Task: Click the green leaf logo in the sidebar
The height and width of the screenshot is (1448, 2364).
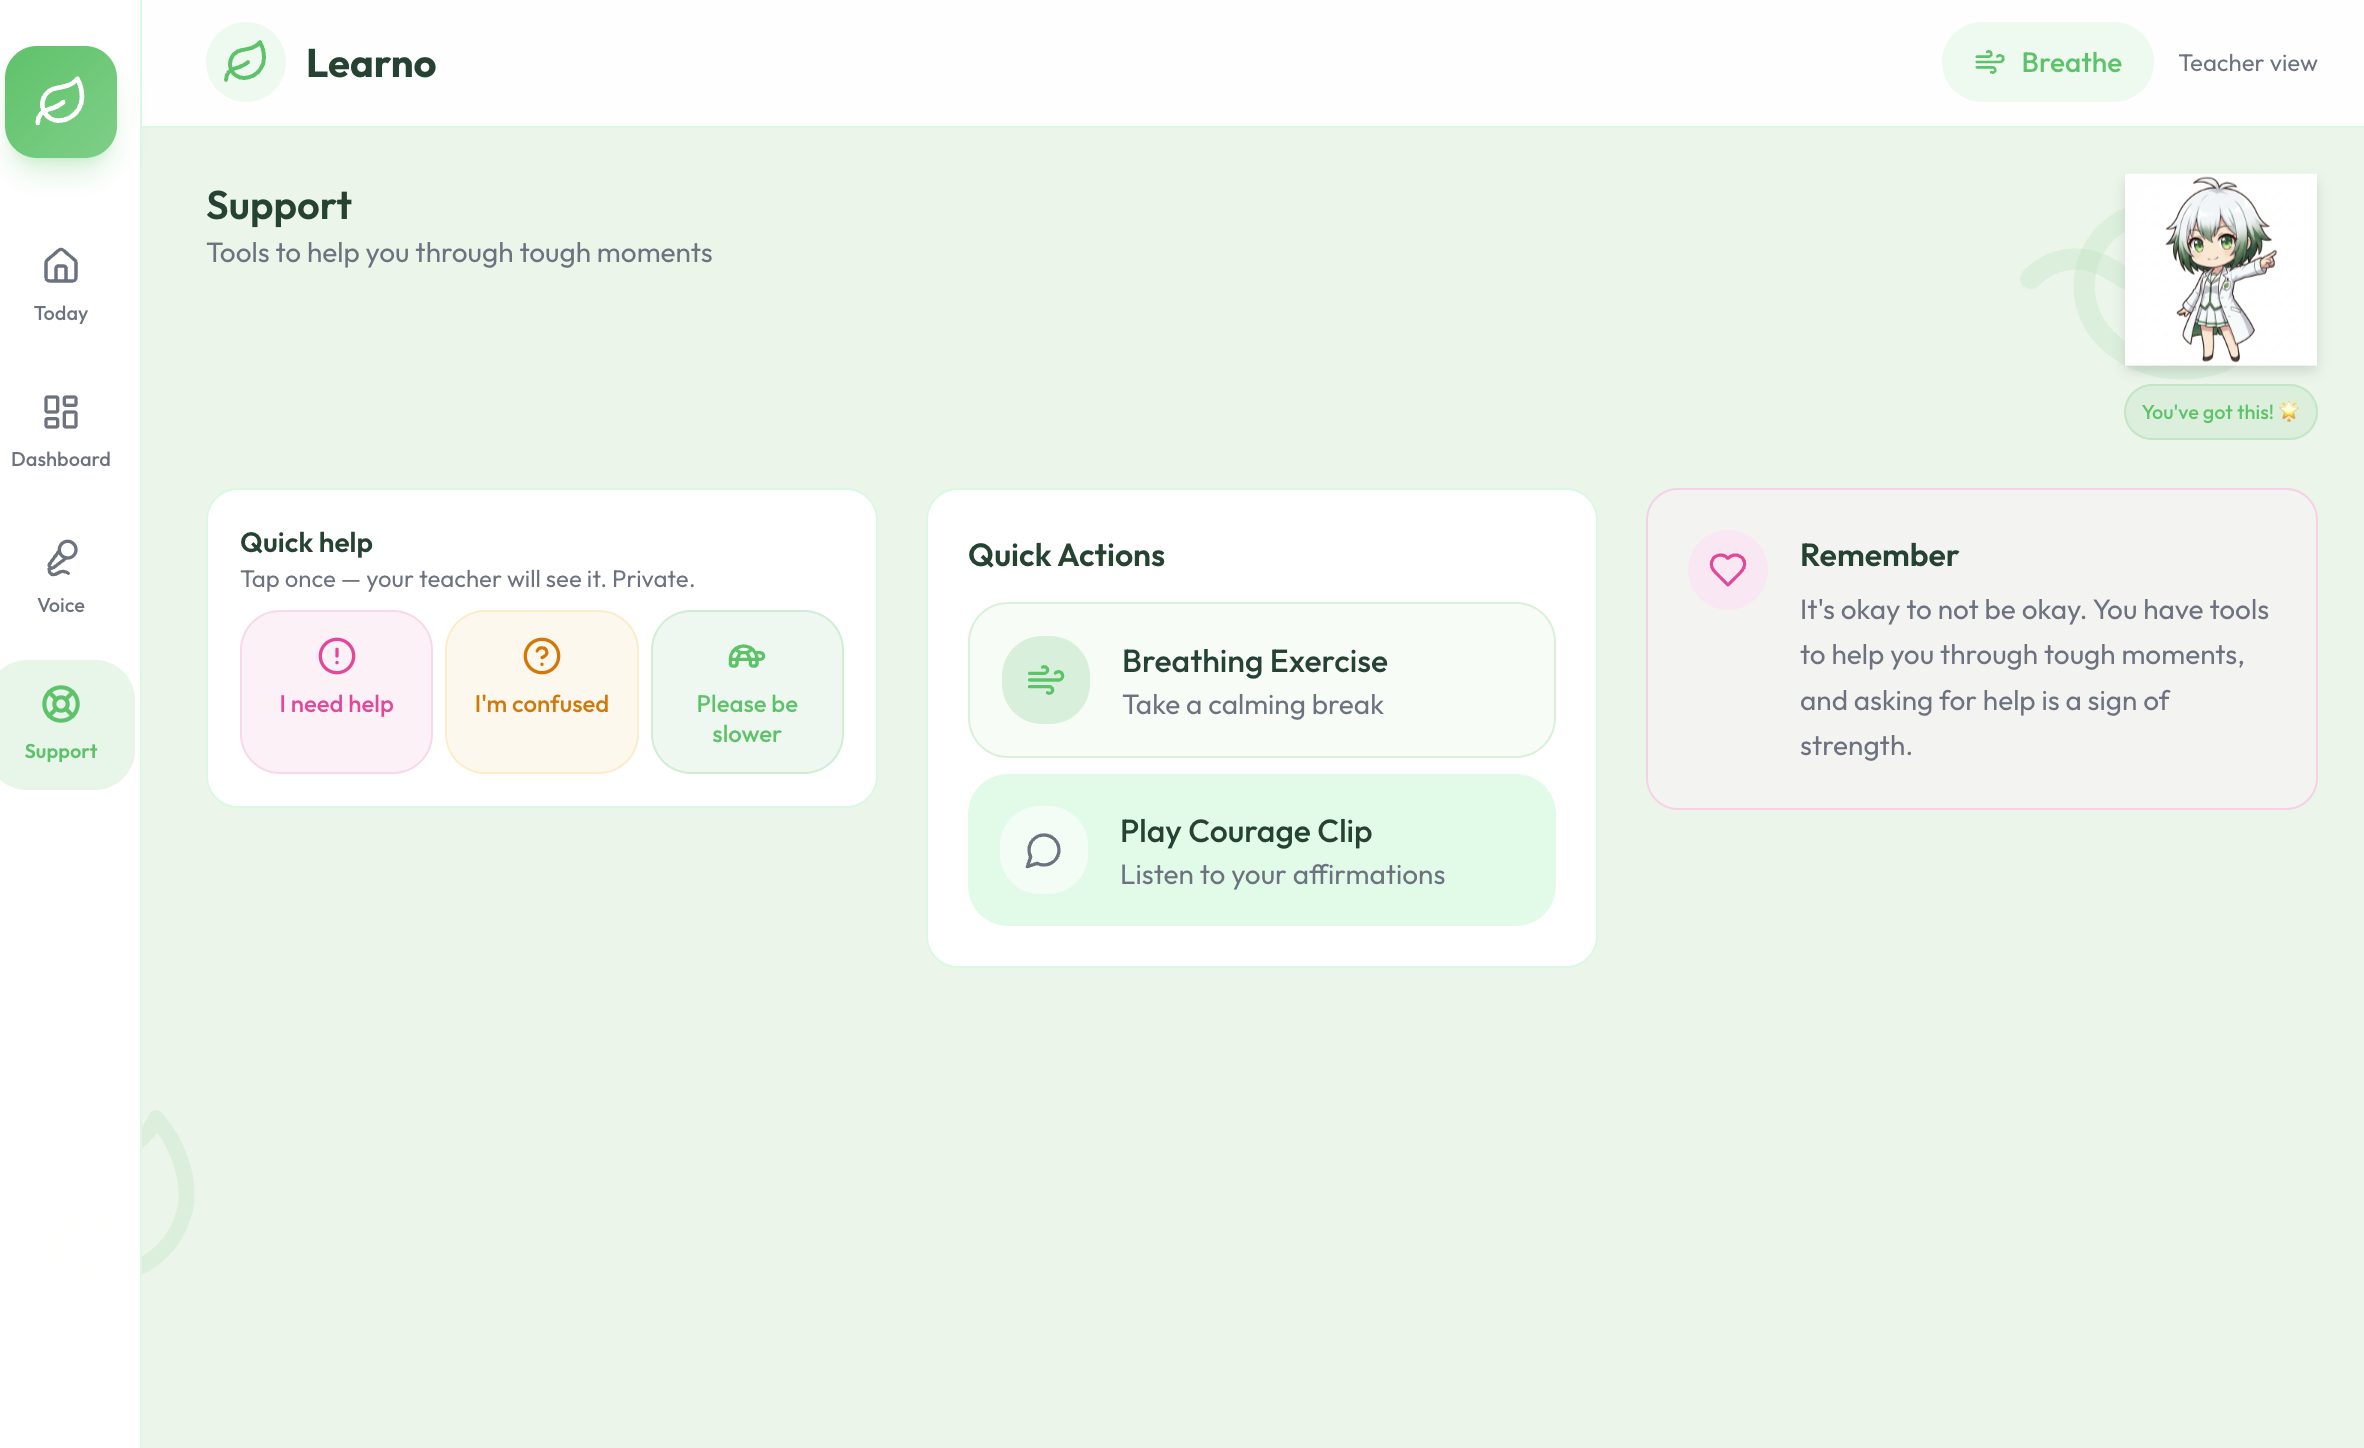Action: (x=61, y=102)
